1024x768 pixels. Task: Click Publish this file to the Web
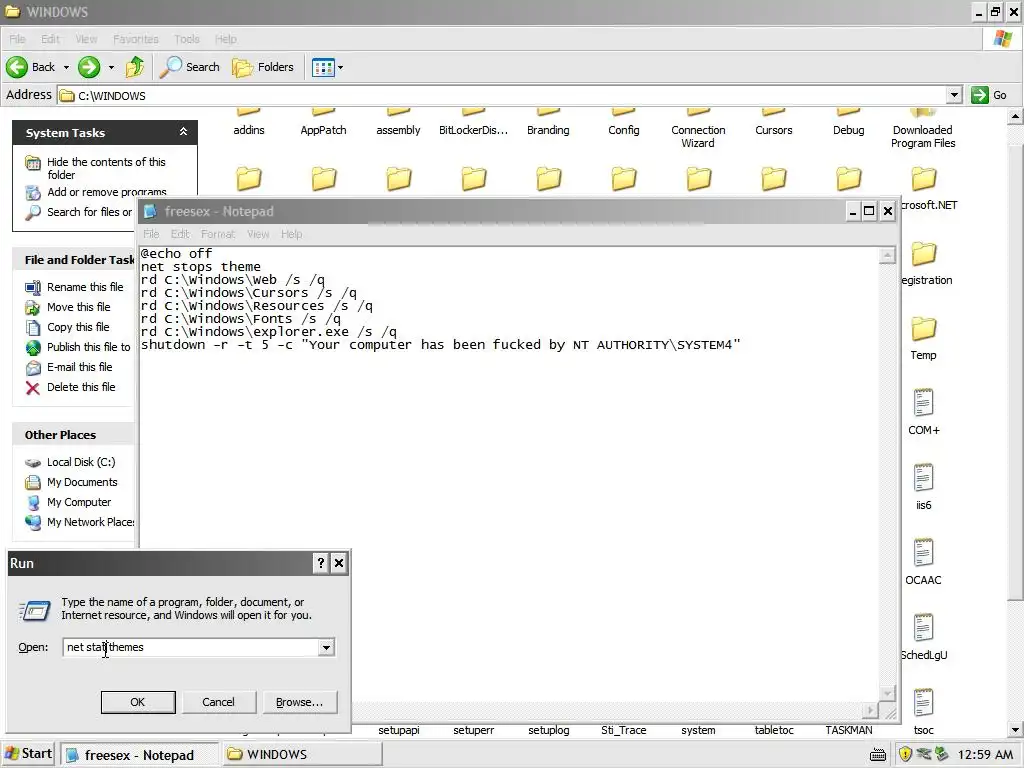78,347
